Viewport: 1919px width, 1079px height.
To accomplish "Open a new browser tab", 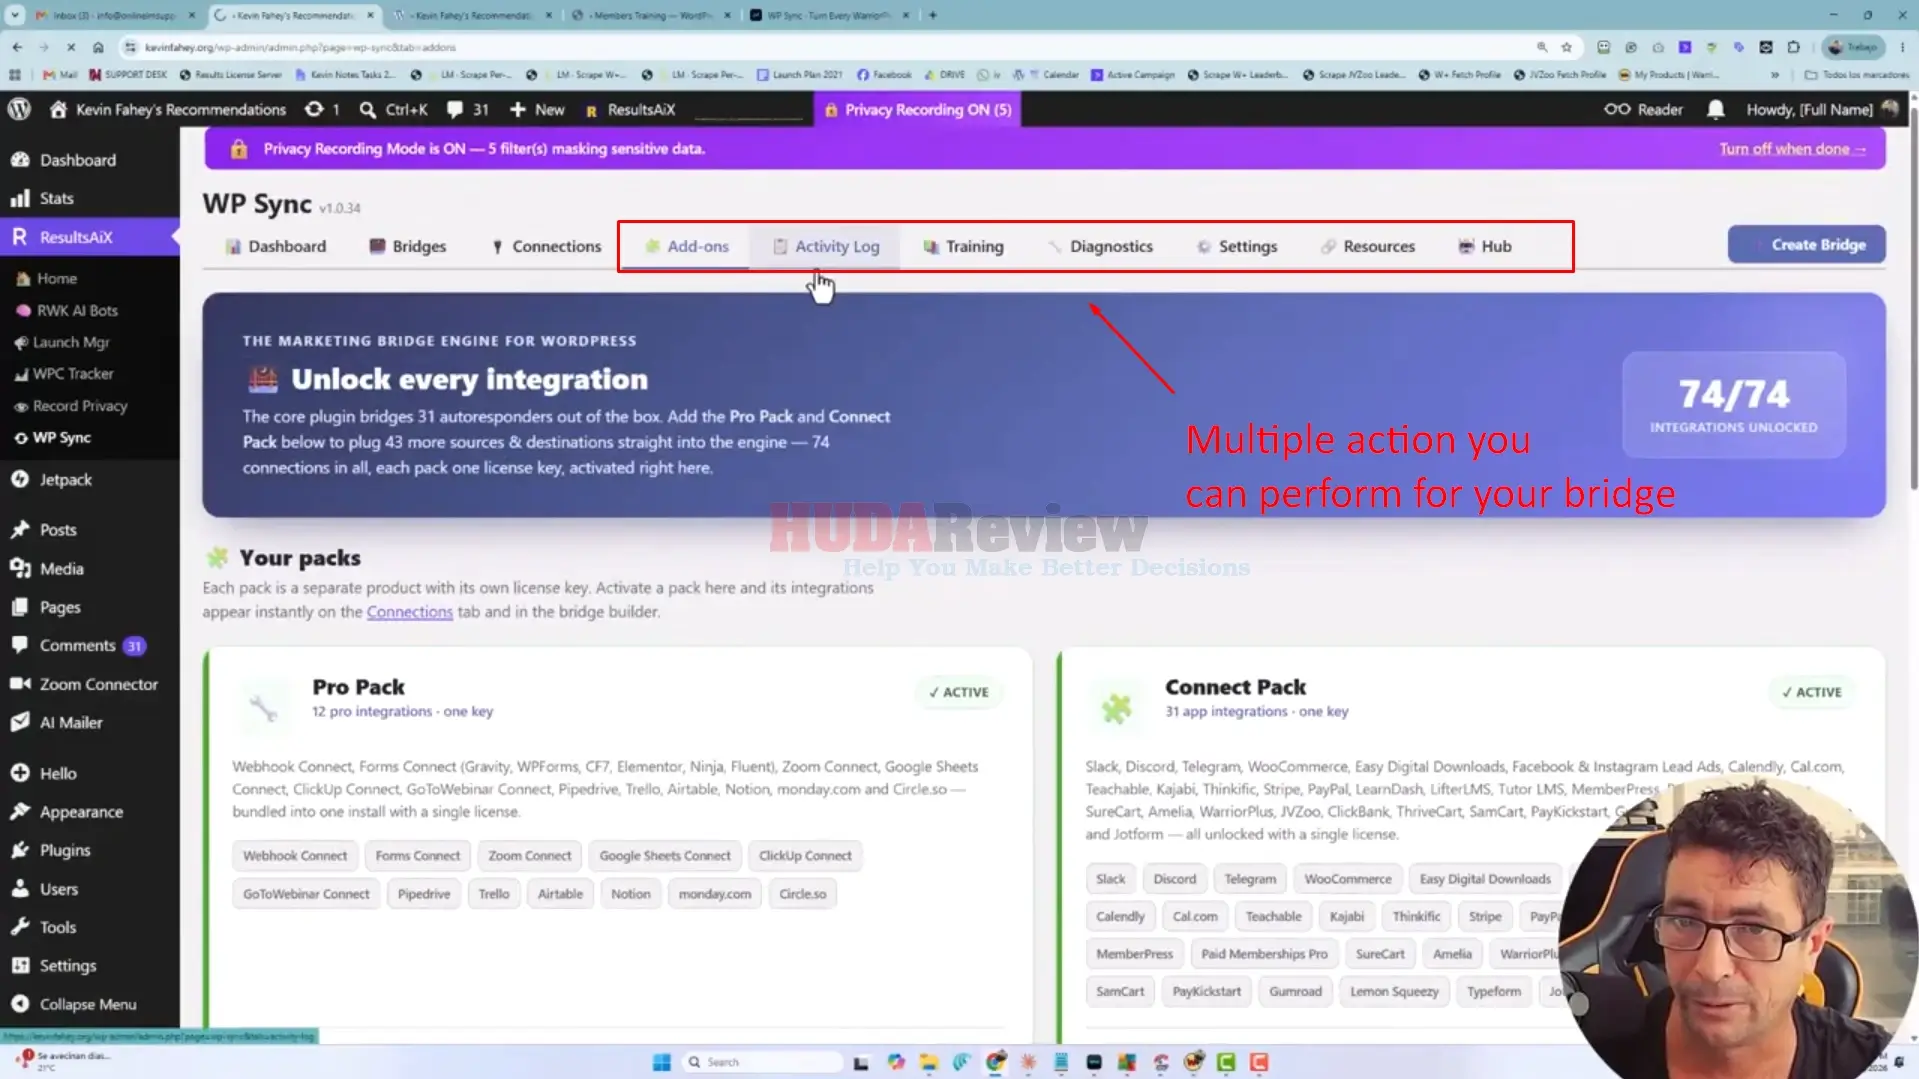I will (933, 15).
